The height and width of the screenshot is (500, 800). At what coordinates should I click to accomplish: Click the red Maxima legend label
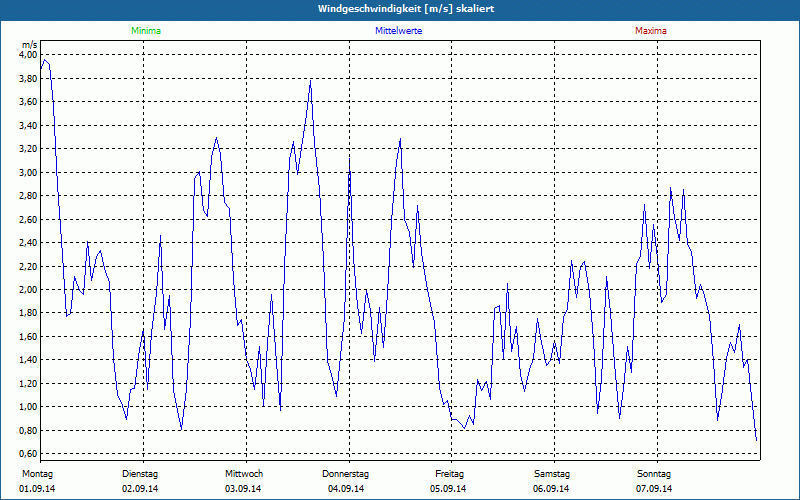click(651, 31)
